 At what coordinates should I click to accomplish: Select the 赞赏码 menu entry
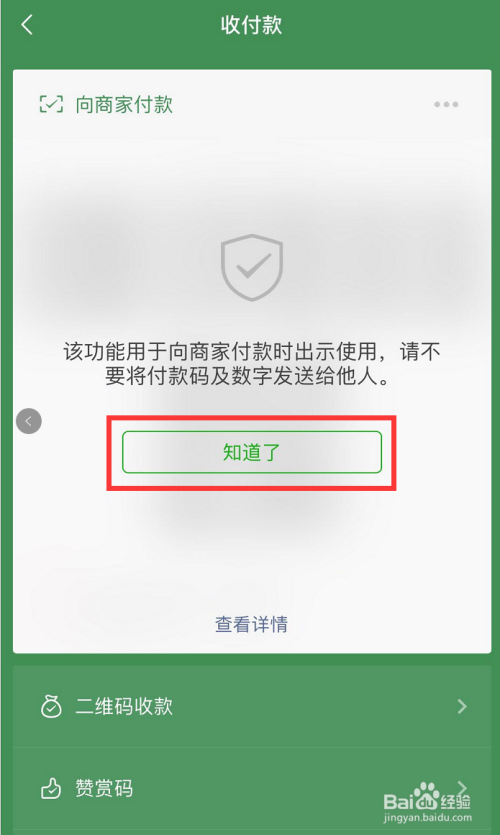coord(252,789)
